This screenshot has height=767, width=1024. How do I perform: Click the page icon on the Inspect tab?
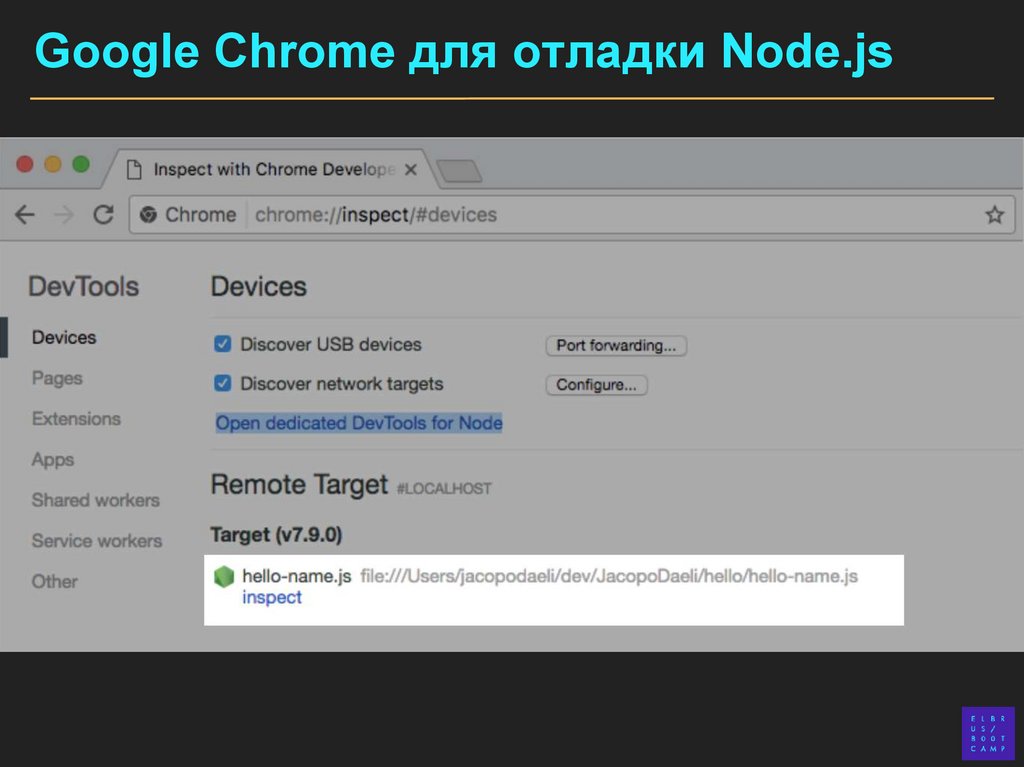[134, 170]
